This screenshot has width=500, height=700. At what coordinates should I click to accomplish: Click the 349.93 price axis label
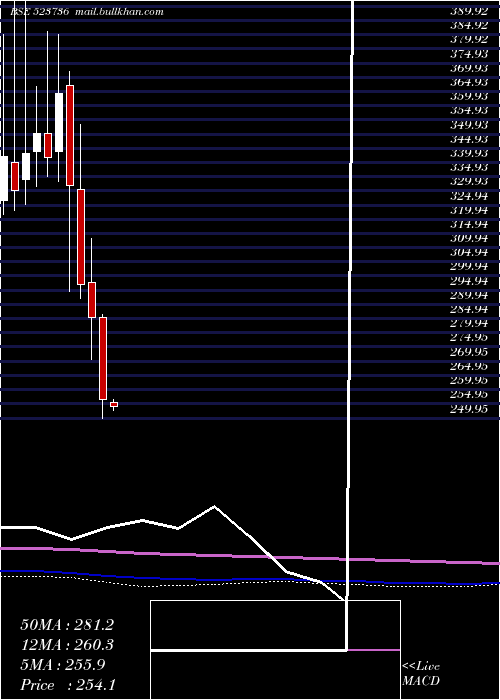tap(469, 125)
